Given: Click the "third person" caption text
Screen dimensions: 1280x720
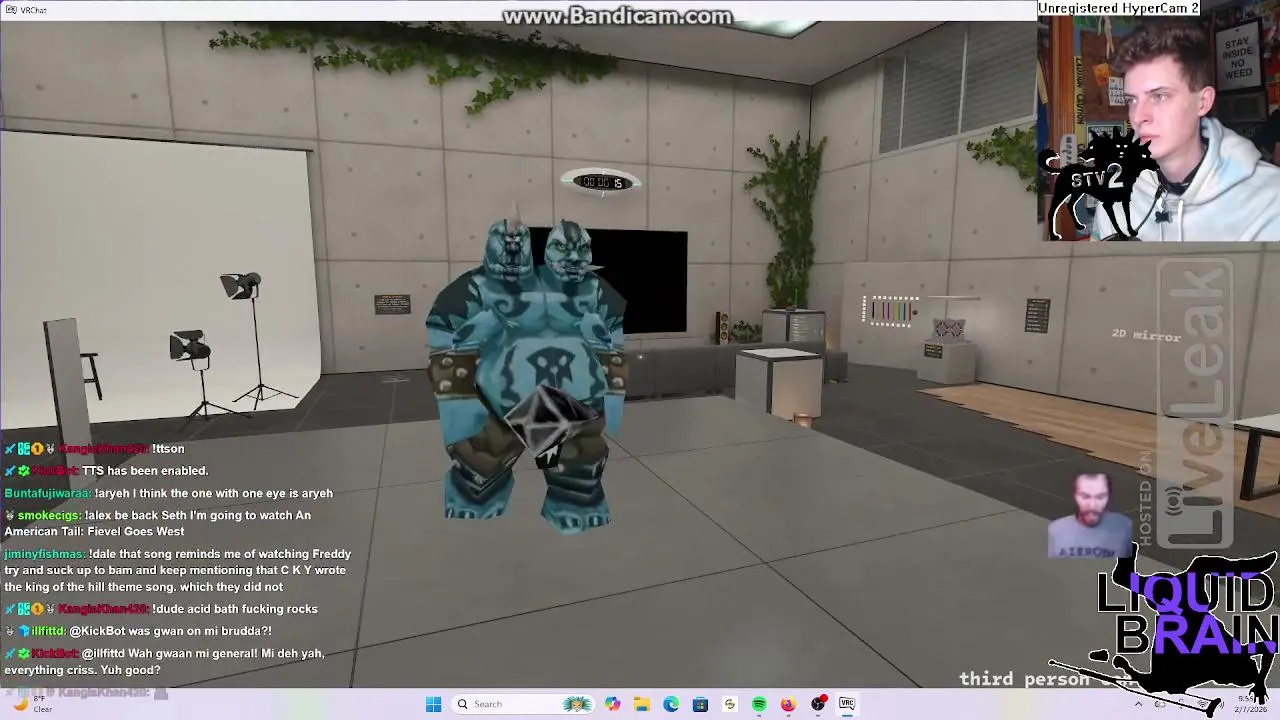Looking at the screenshot, I should [1024, 679].
